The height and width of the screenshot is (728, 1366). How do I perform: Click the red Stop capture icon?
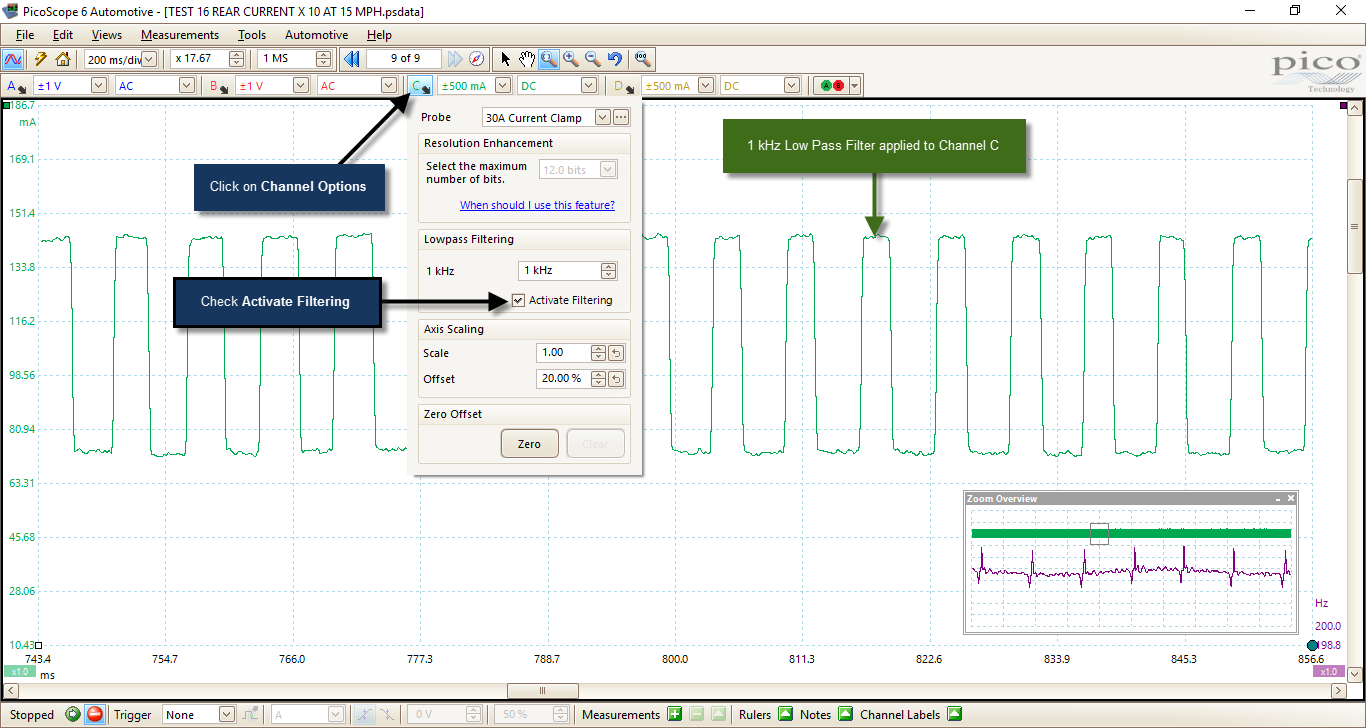click(94, 714)
